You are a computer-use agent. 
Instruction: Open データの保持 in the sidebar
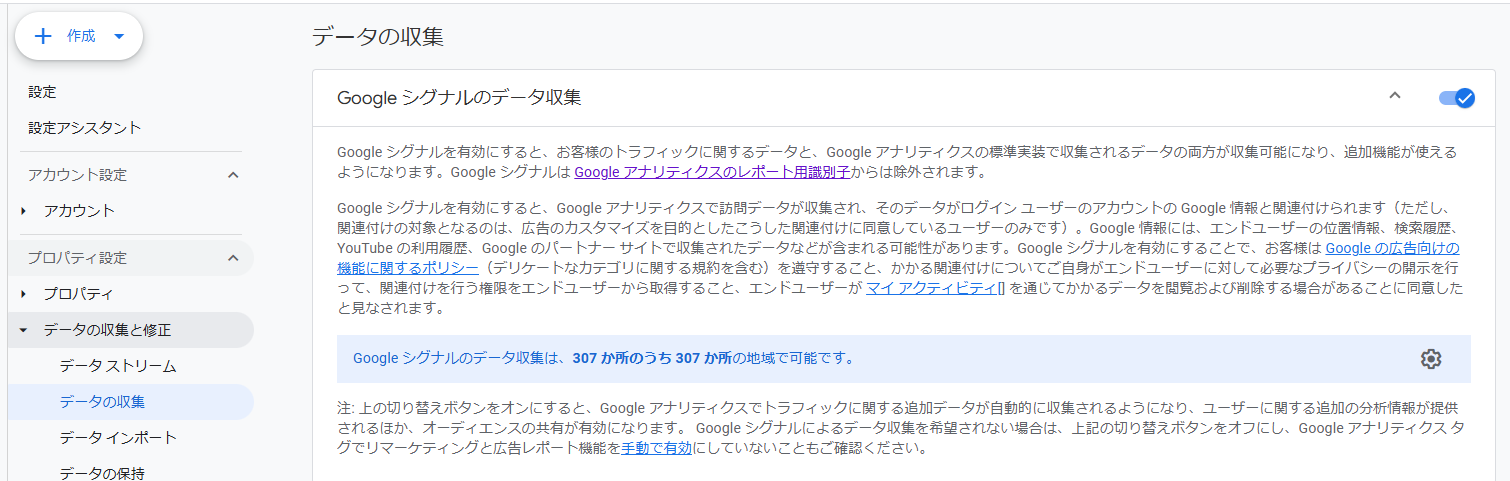(102, 473)
